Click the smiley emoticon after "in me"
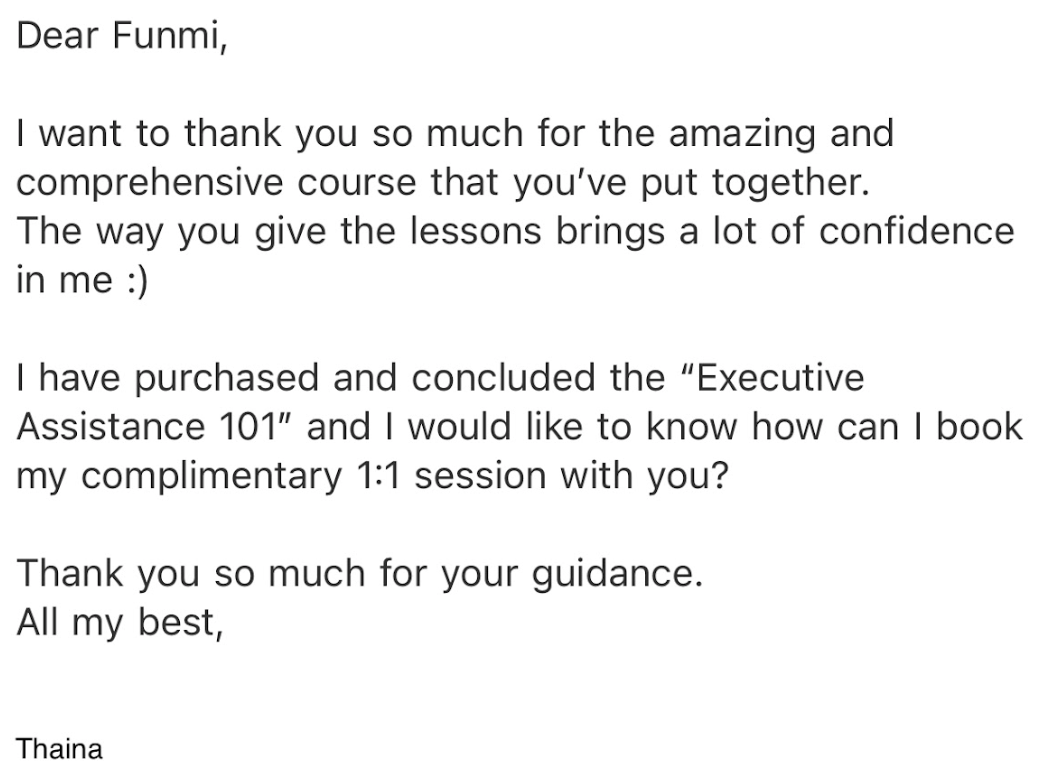This screenshot has height=768, width=1058. [134, 281]
